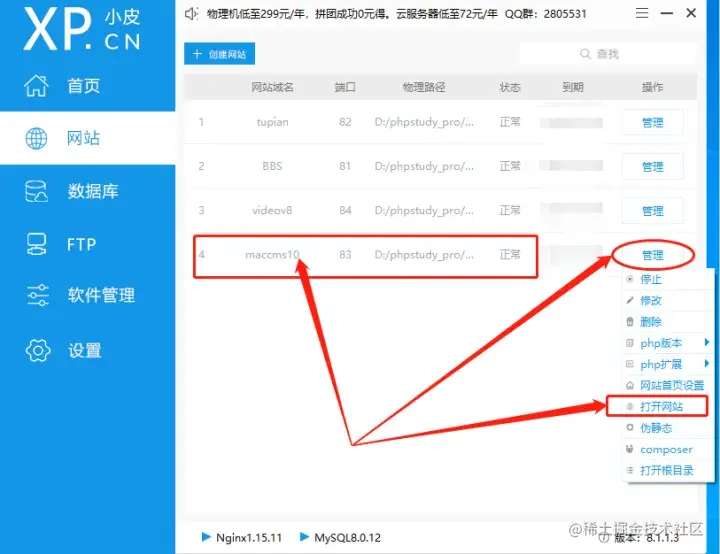Click the speaker announcement icon
The image size is (720, 554).
point(191,14)
